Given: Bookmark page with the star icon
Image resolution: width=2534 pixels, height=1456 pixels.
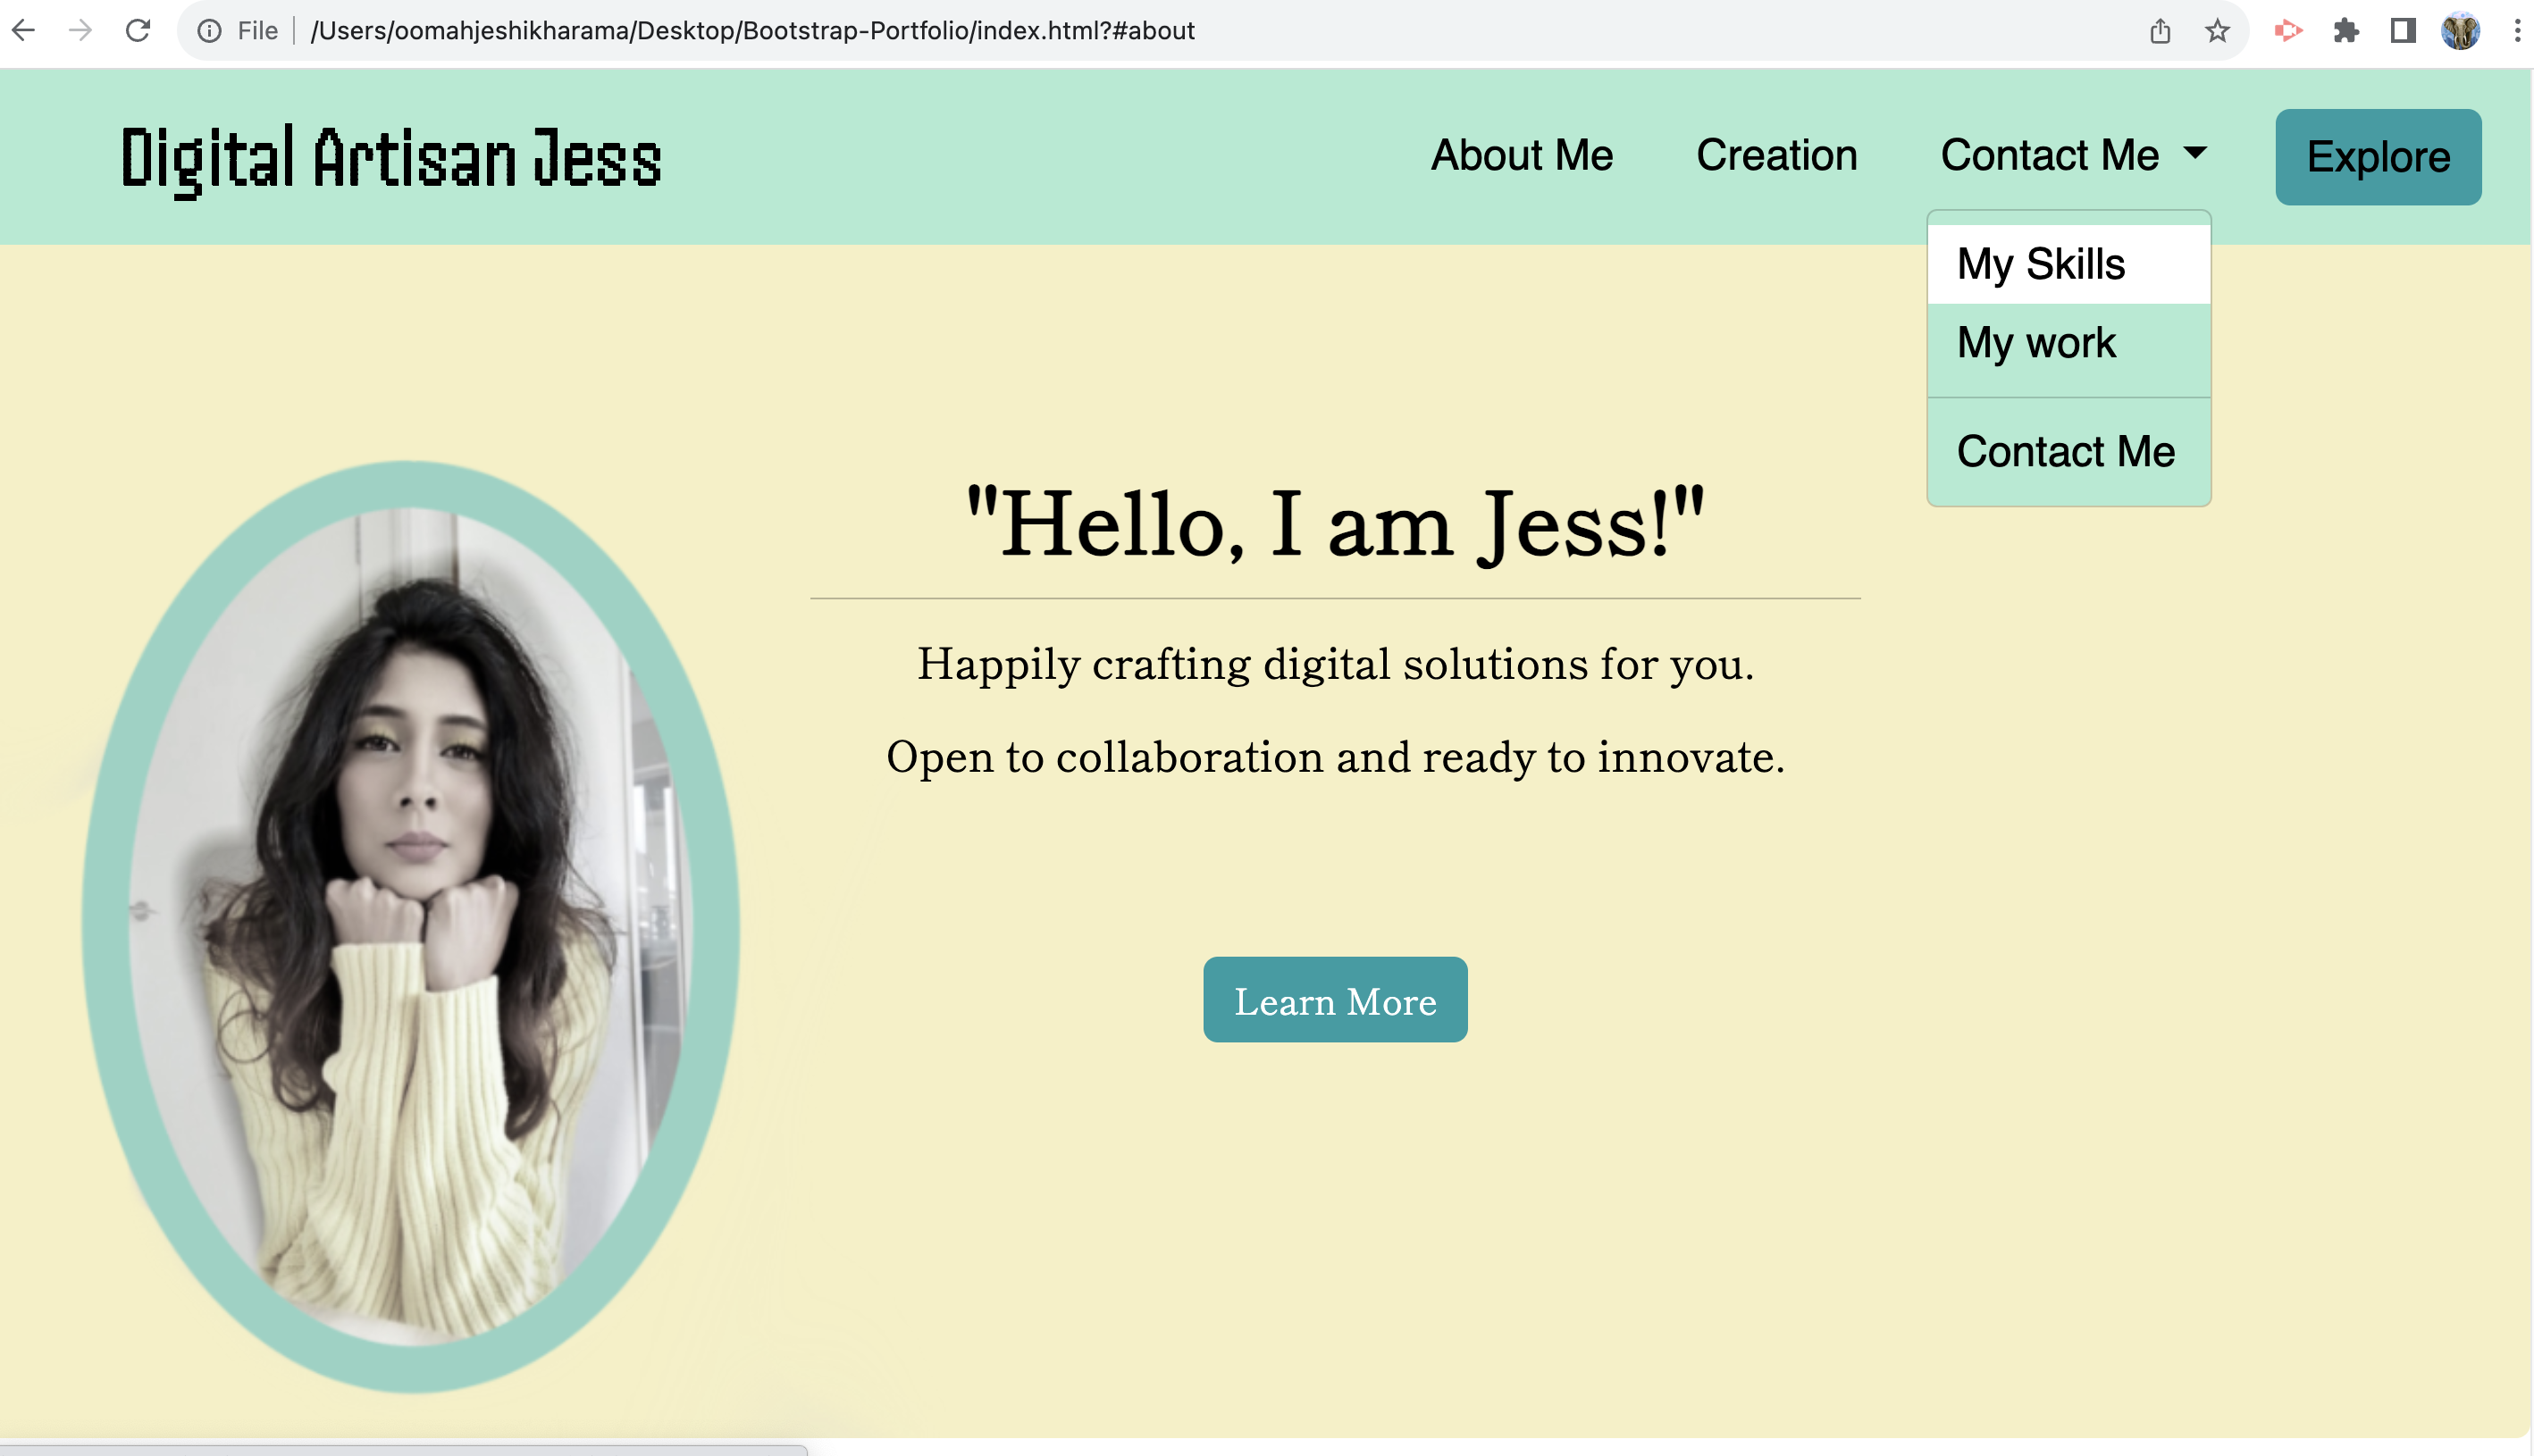Looking at the screenshot, I should tap(2217, 31).
